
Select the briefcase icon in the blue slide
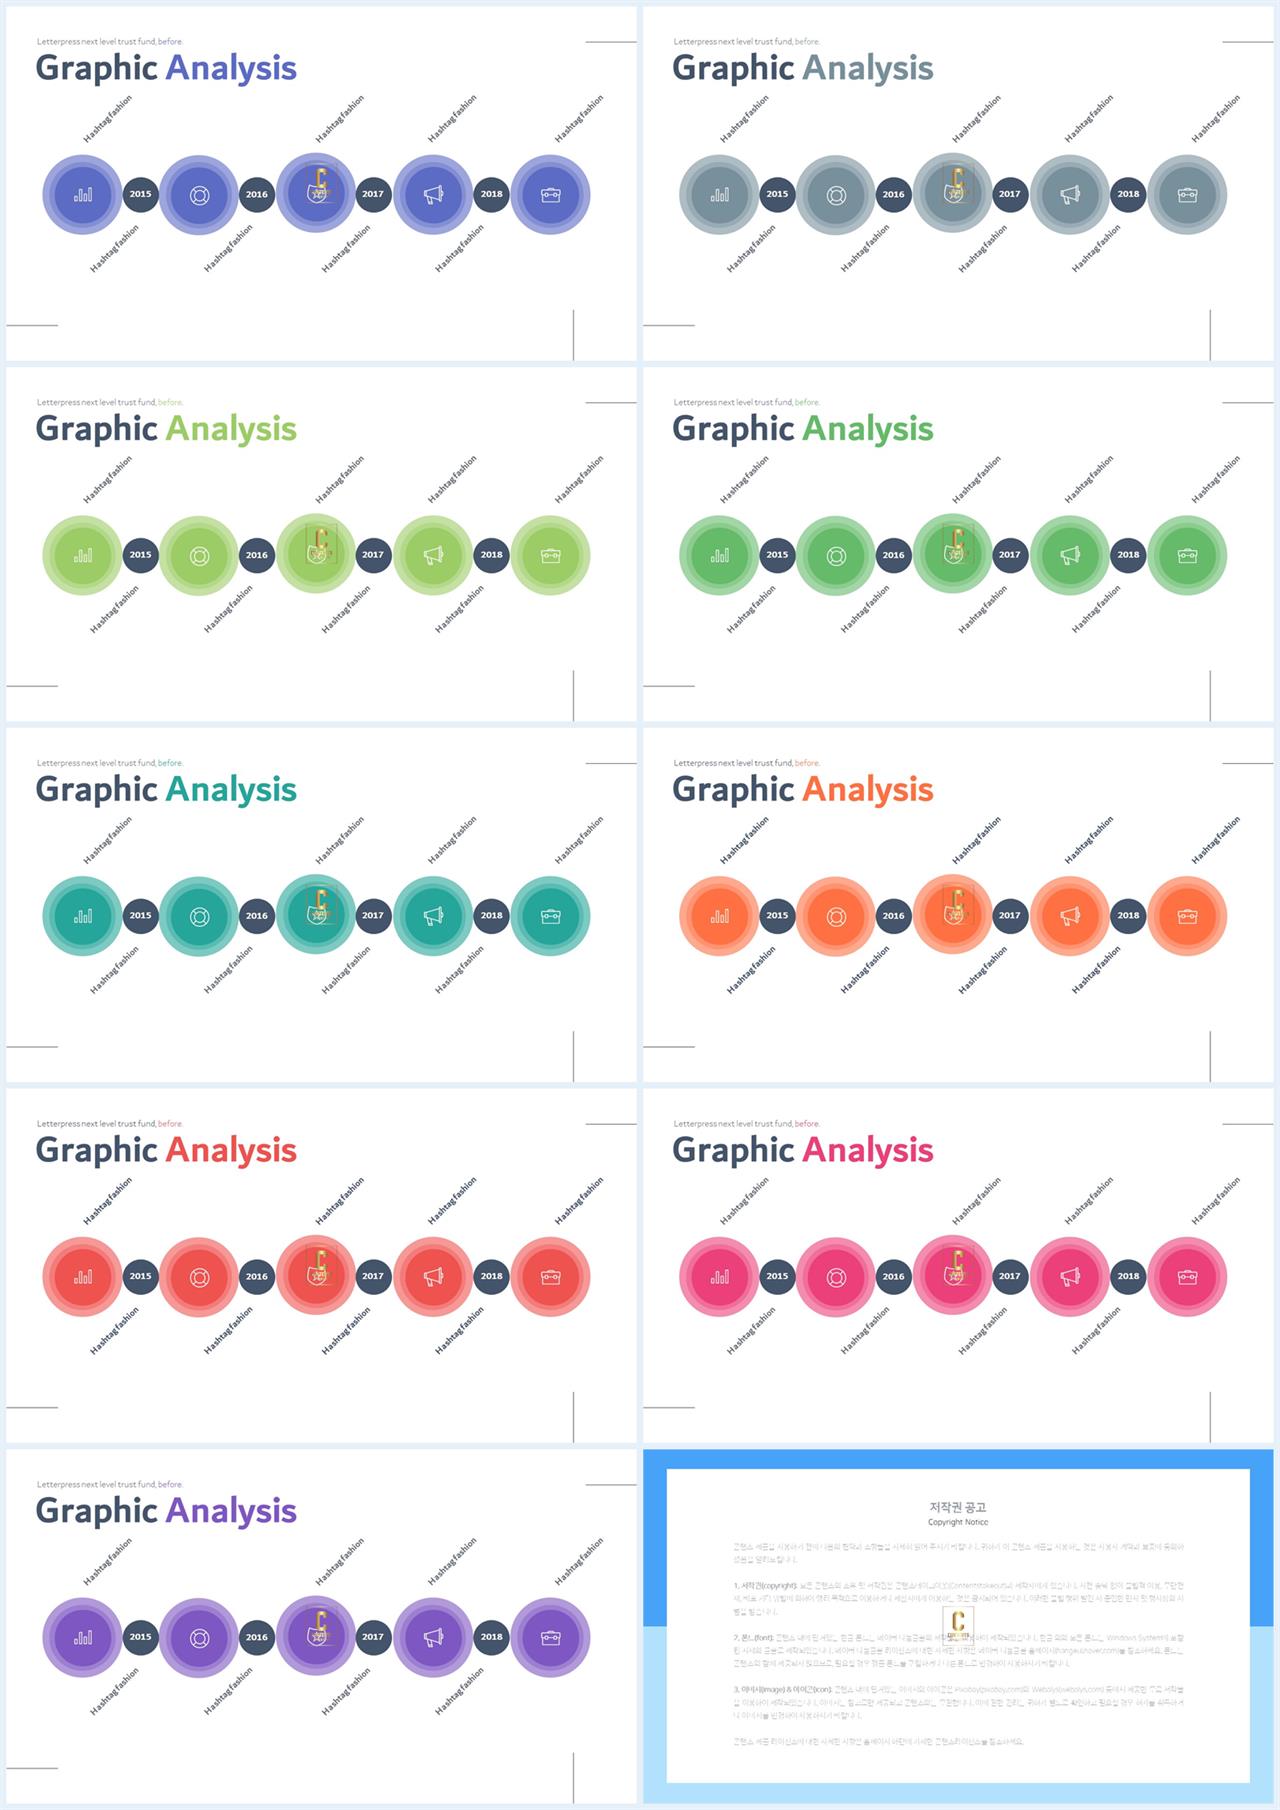tap(551, 195)
